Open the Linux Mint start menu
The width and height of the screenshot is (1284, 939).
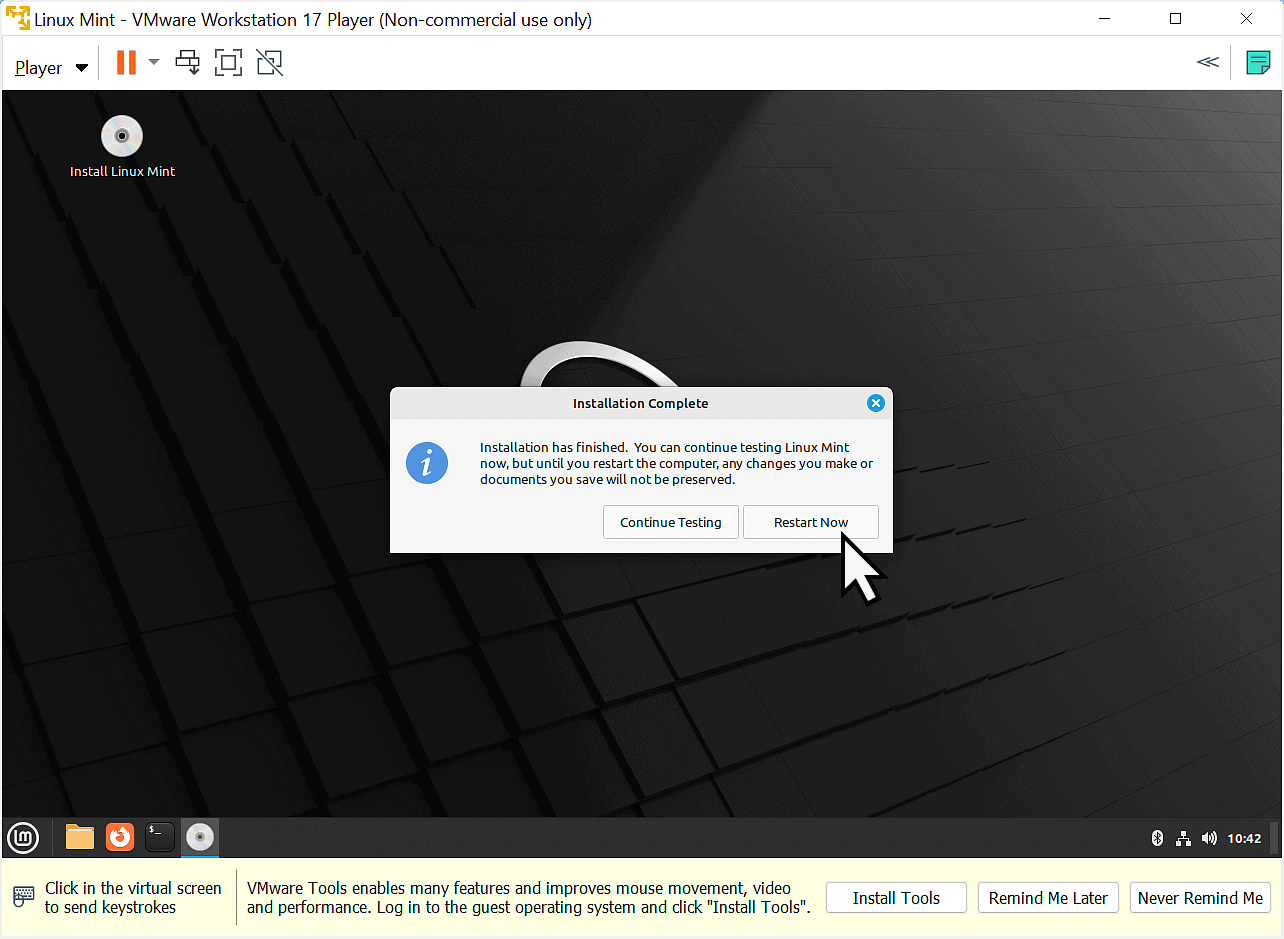click(23, 837)
